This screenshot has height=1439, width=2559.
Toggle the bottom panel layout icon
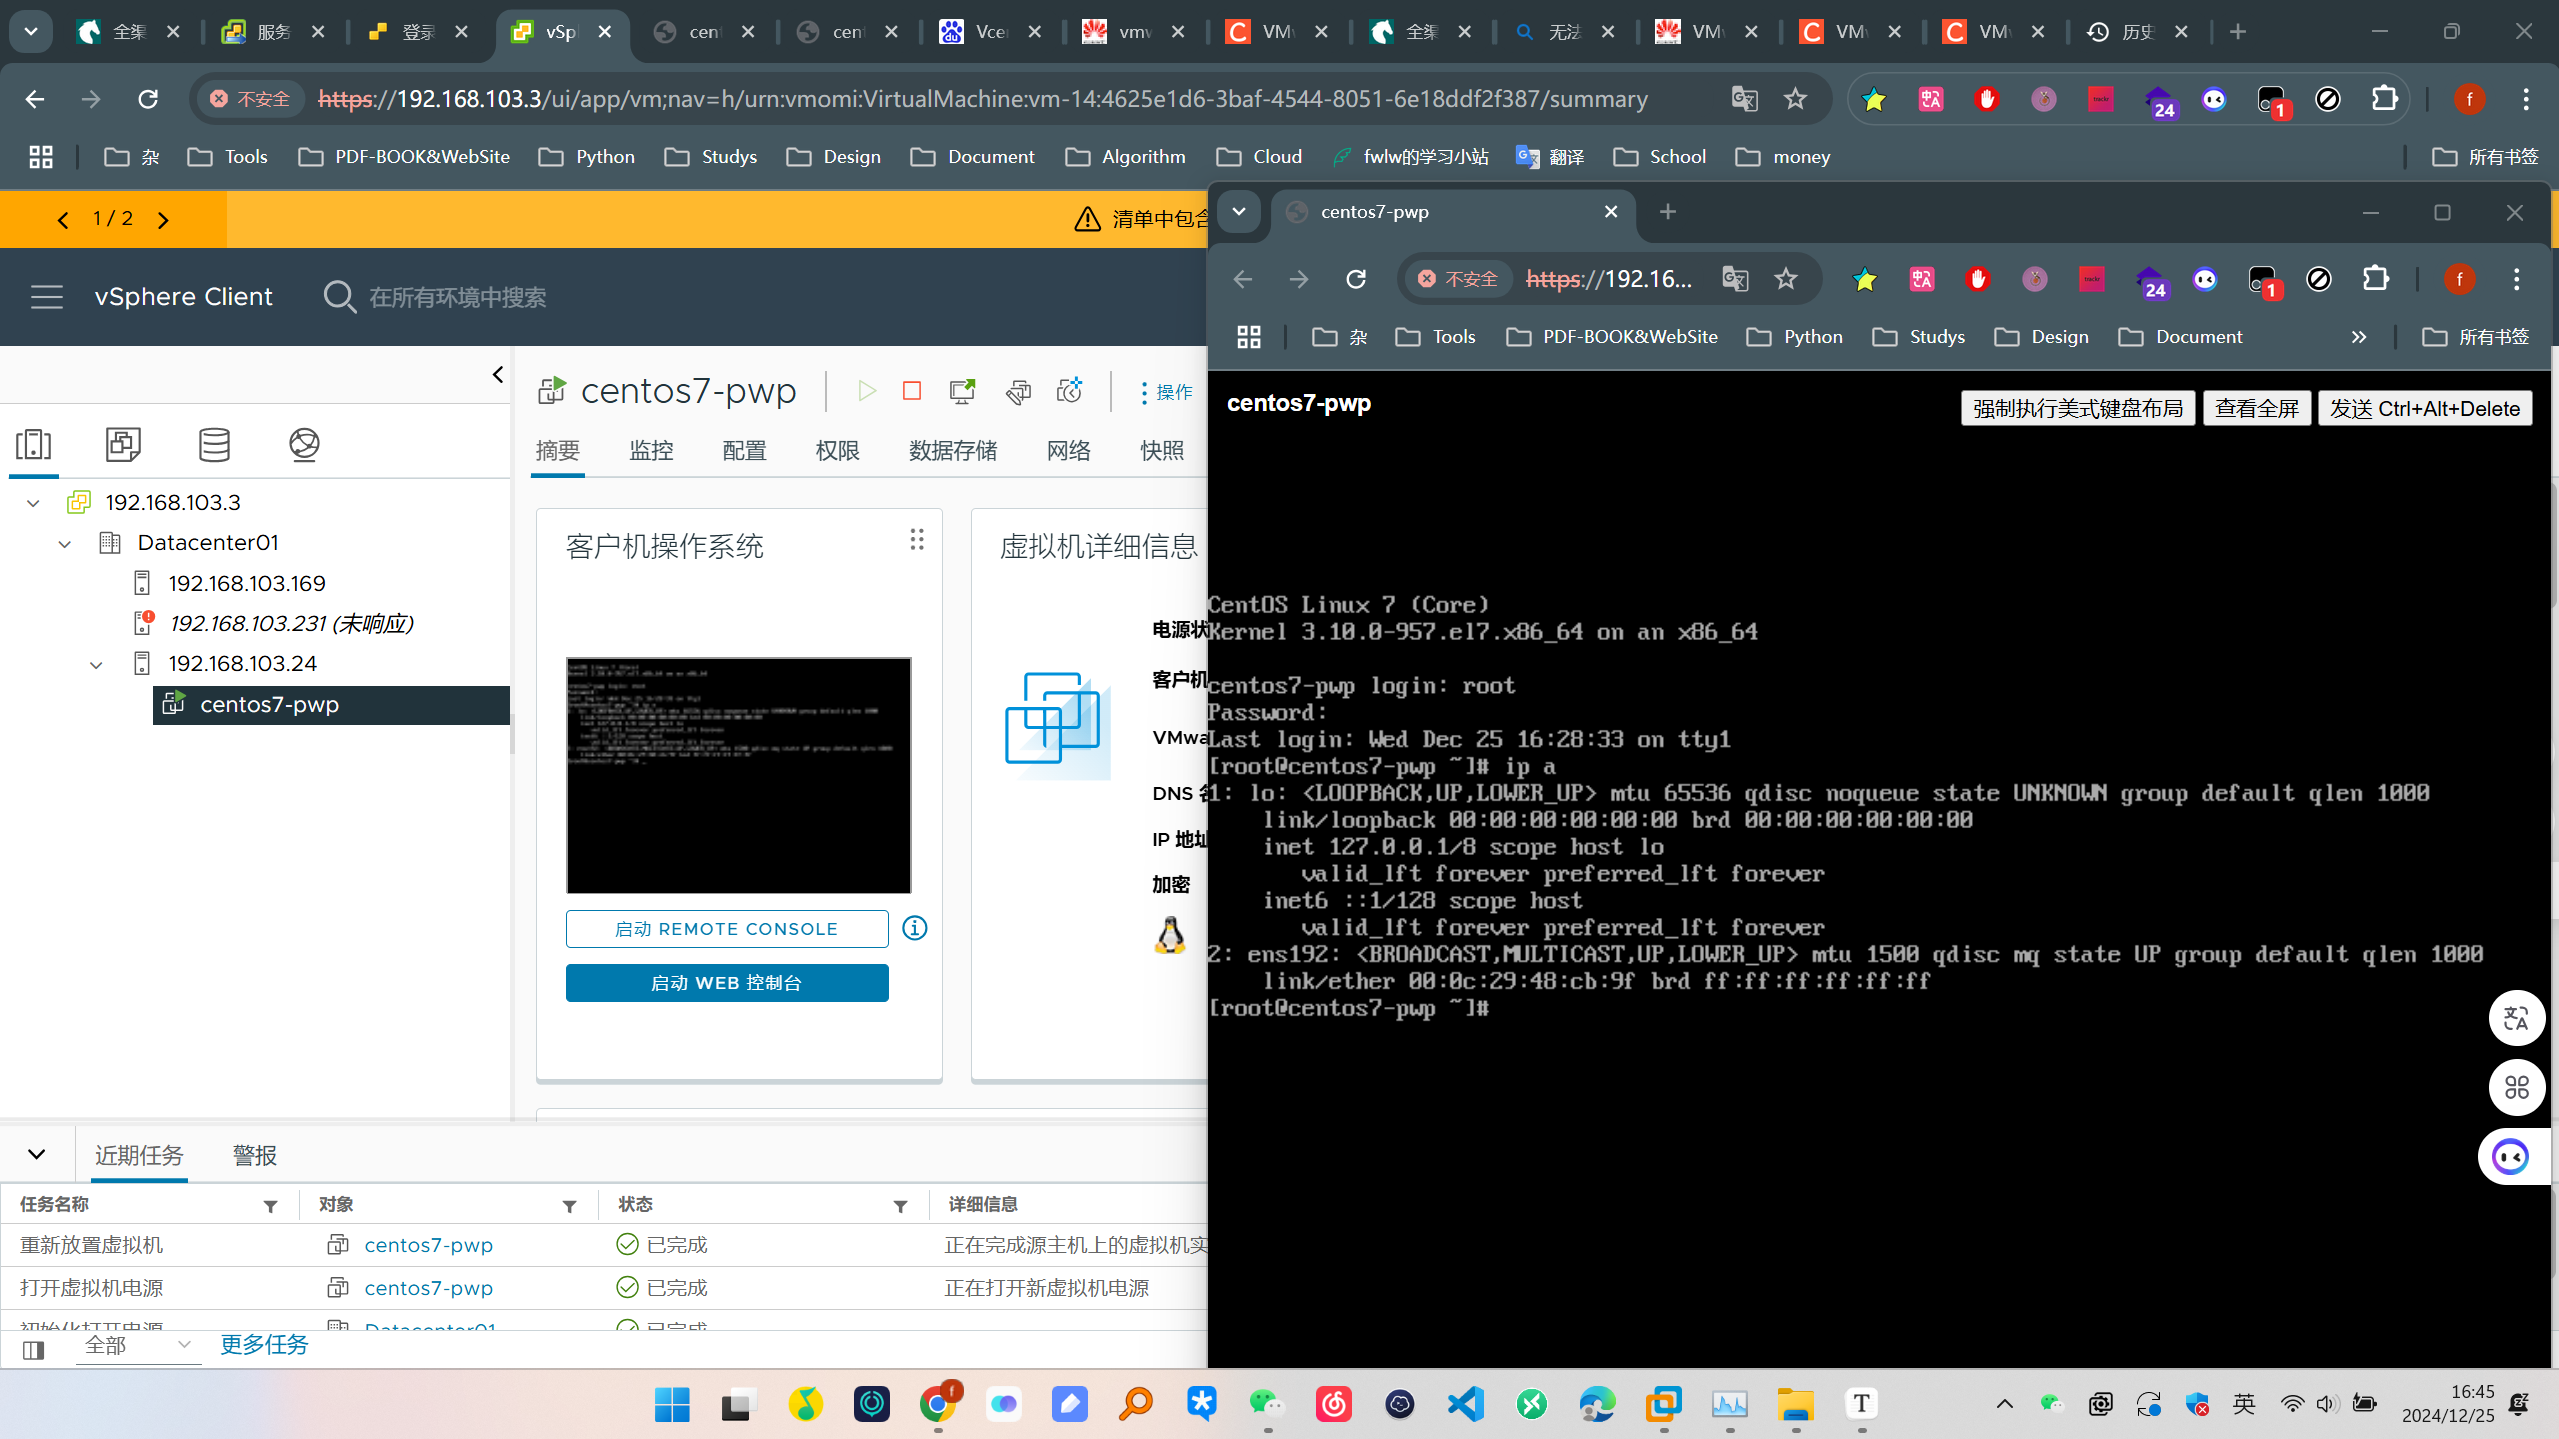point(33,1350)
